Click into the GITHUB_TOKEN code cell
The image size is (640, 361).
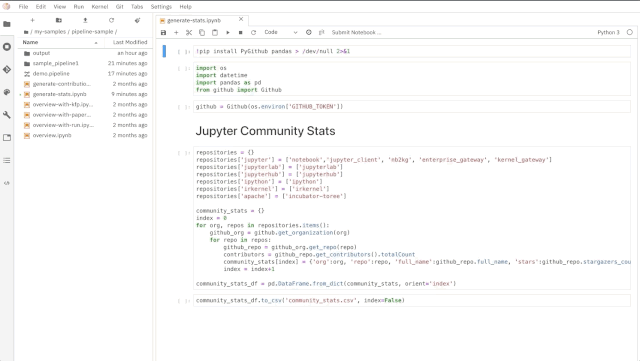[412, 107]
